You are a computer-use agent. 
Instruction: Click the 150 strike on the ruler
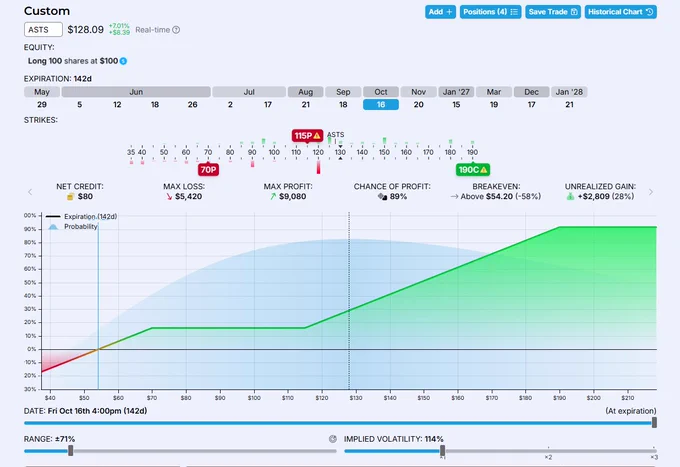click(x=384, y=152)
